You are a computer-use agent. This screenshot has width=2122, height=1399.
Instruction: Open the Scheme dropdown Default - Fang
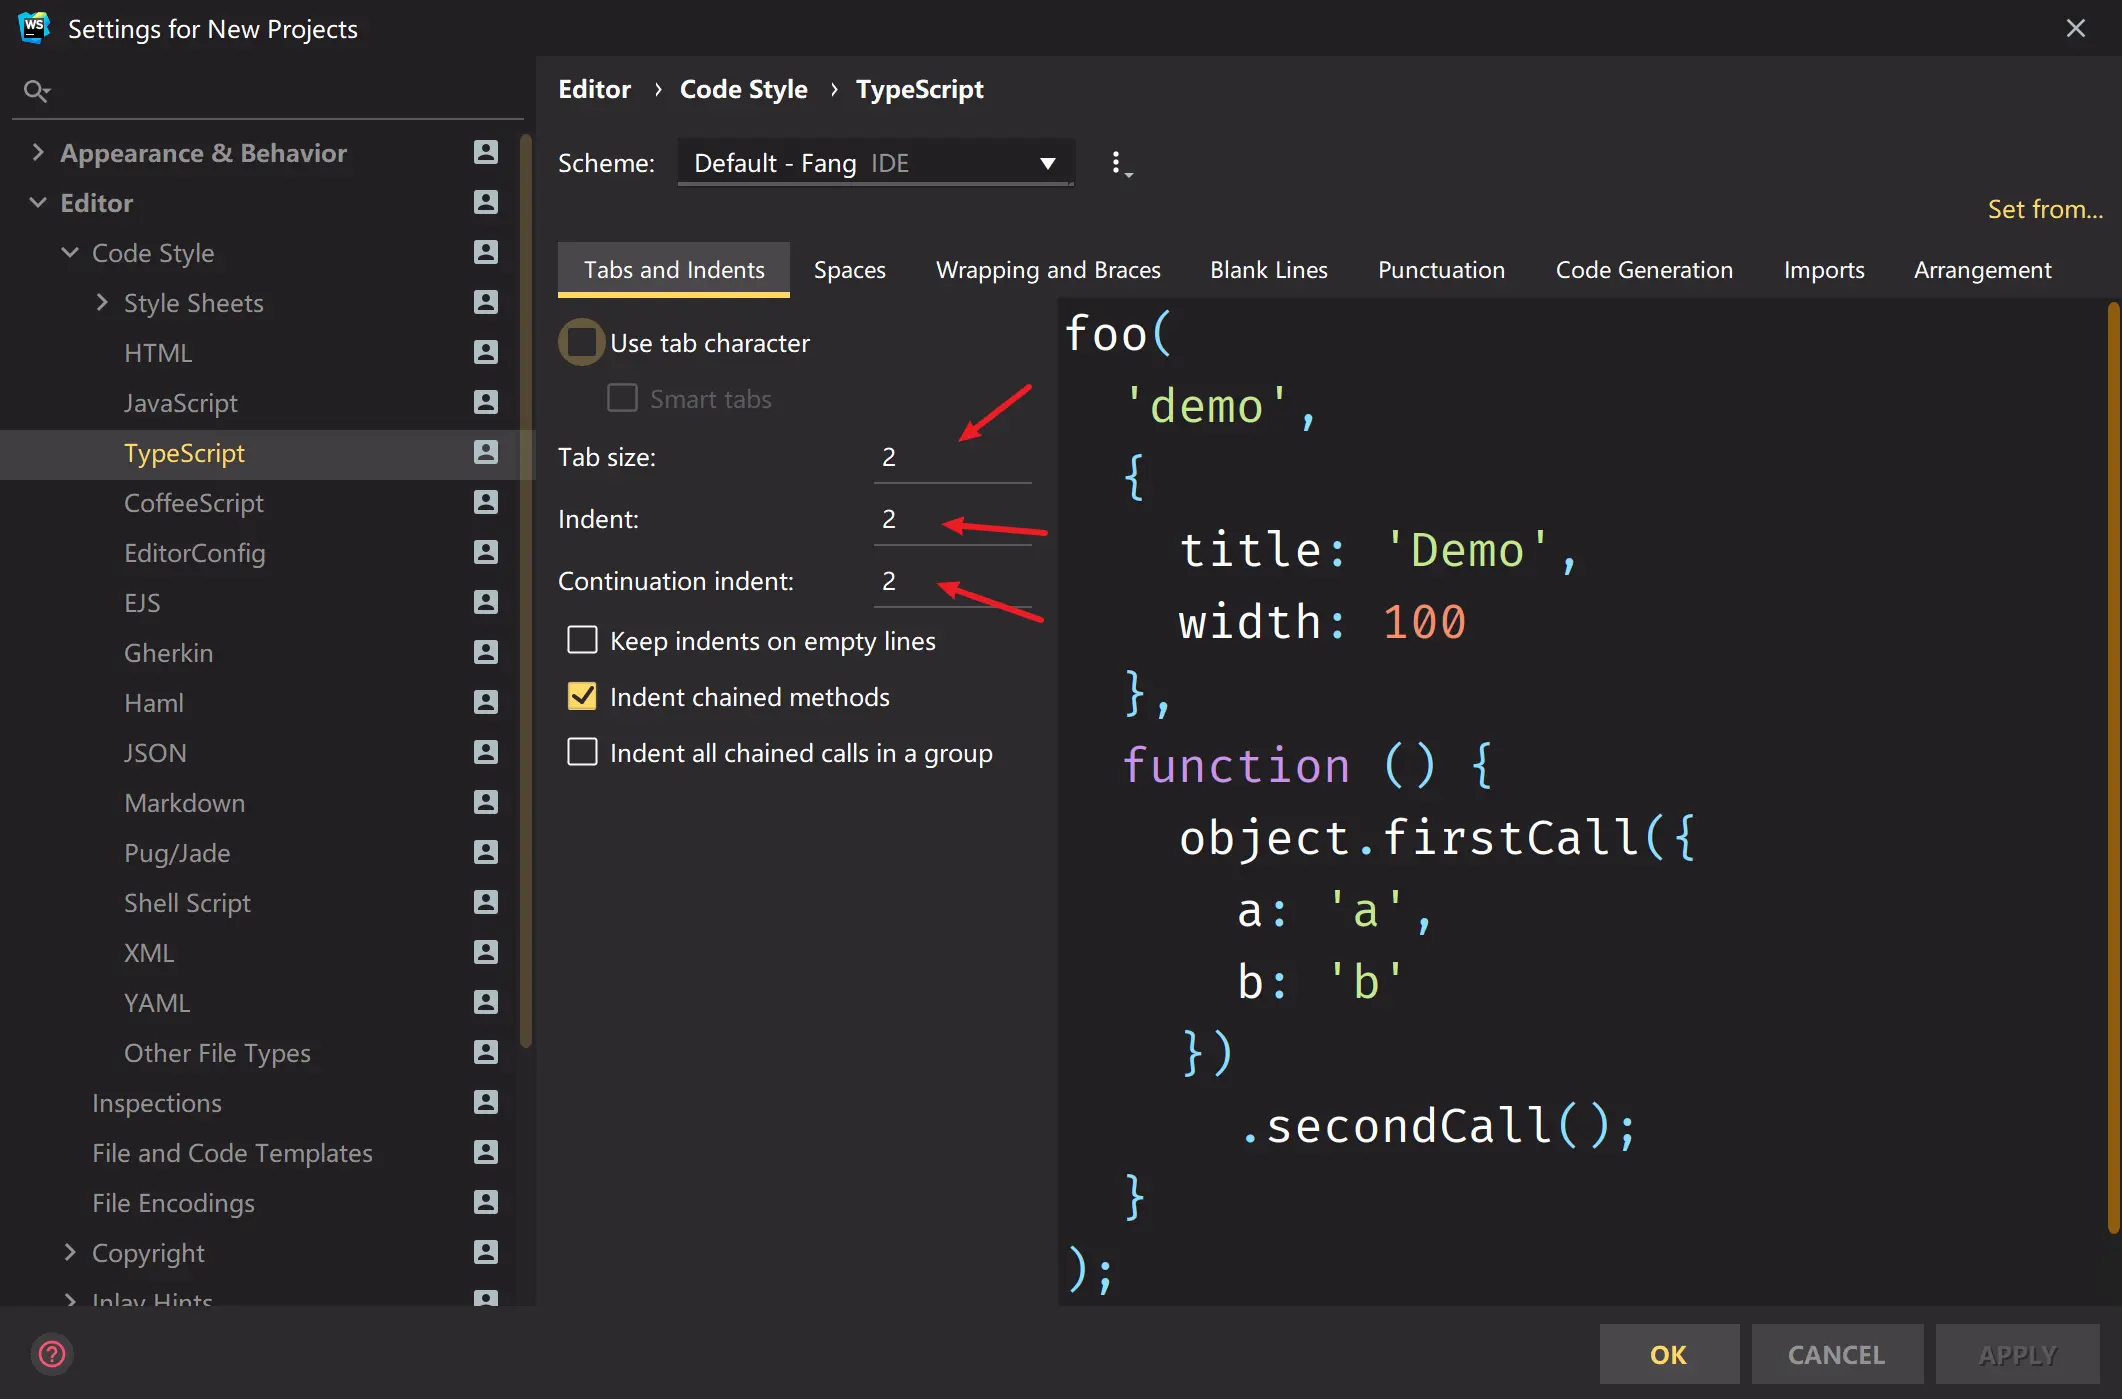pos(875,163)
